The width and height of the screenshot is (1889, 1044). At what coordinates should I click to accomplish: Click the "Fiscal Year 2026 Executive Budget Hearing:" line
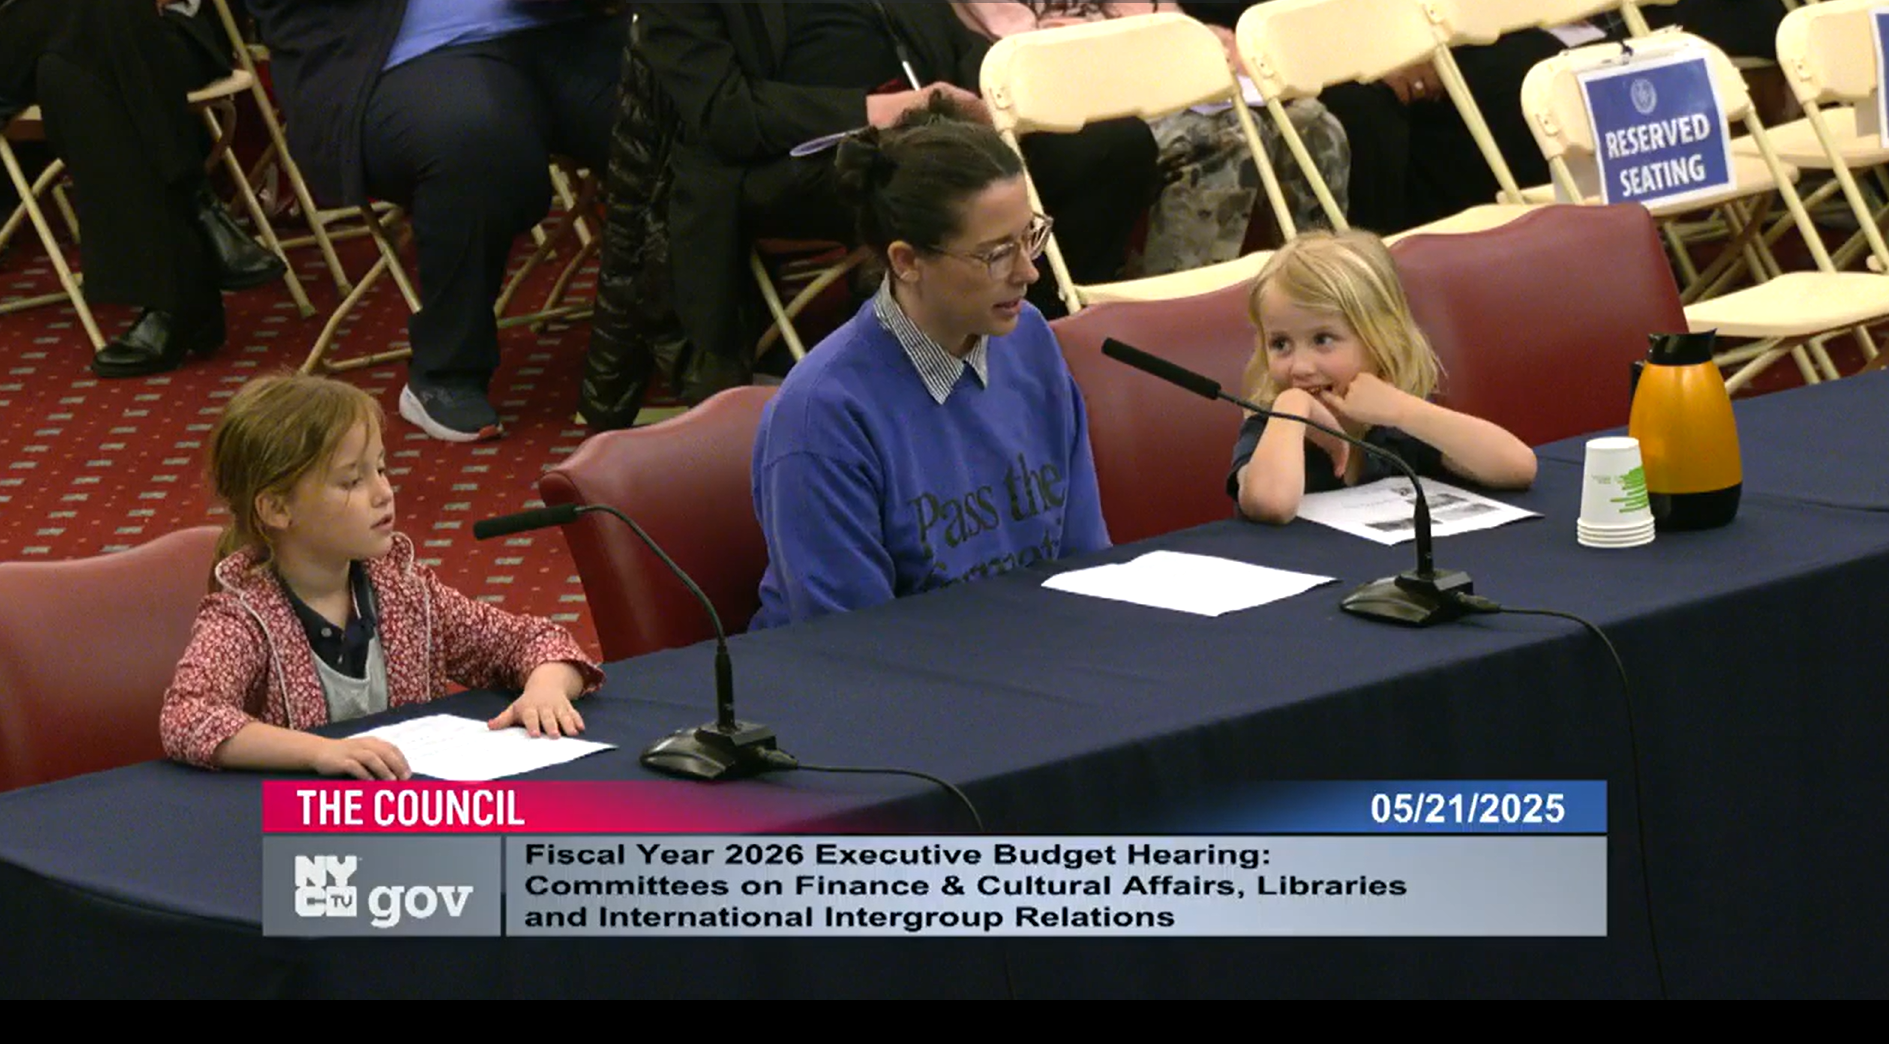click(x=897, y=855)
